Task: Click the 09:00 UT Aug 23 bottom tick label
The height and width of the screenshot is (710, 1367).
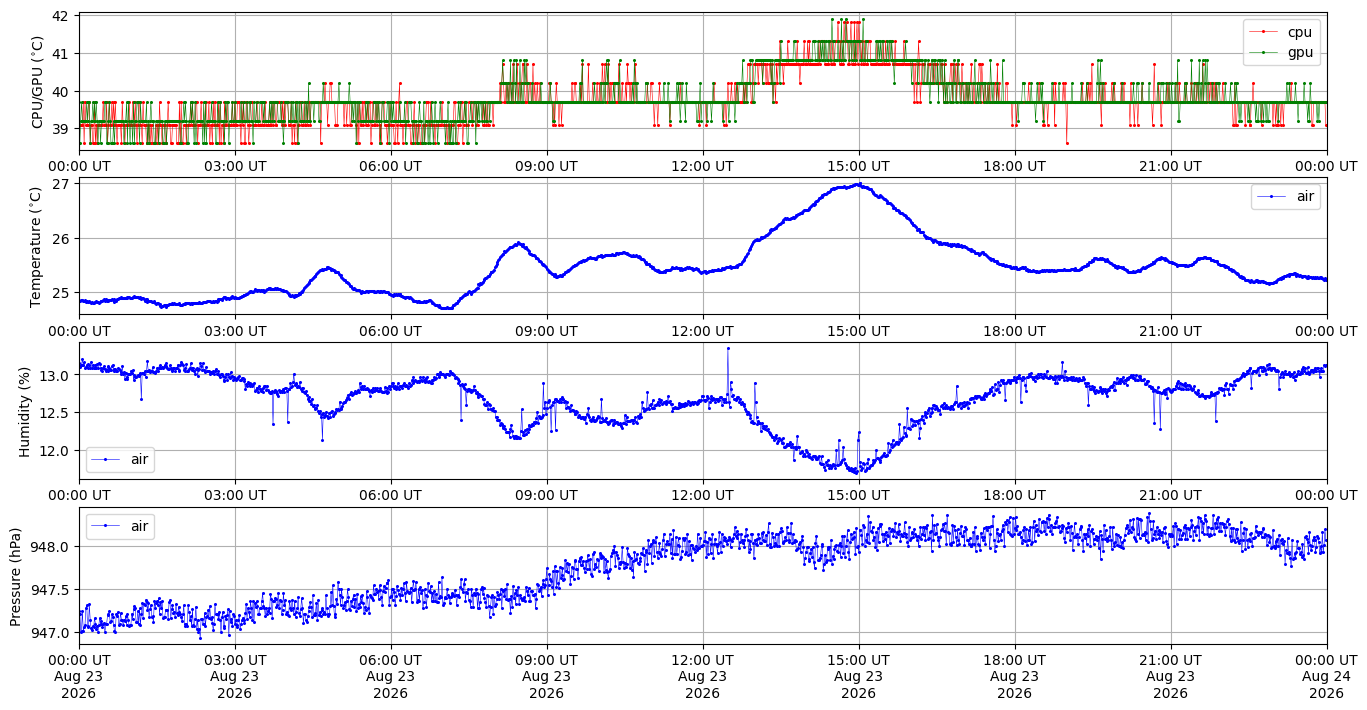Action: tap(547, 677)
